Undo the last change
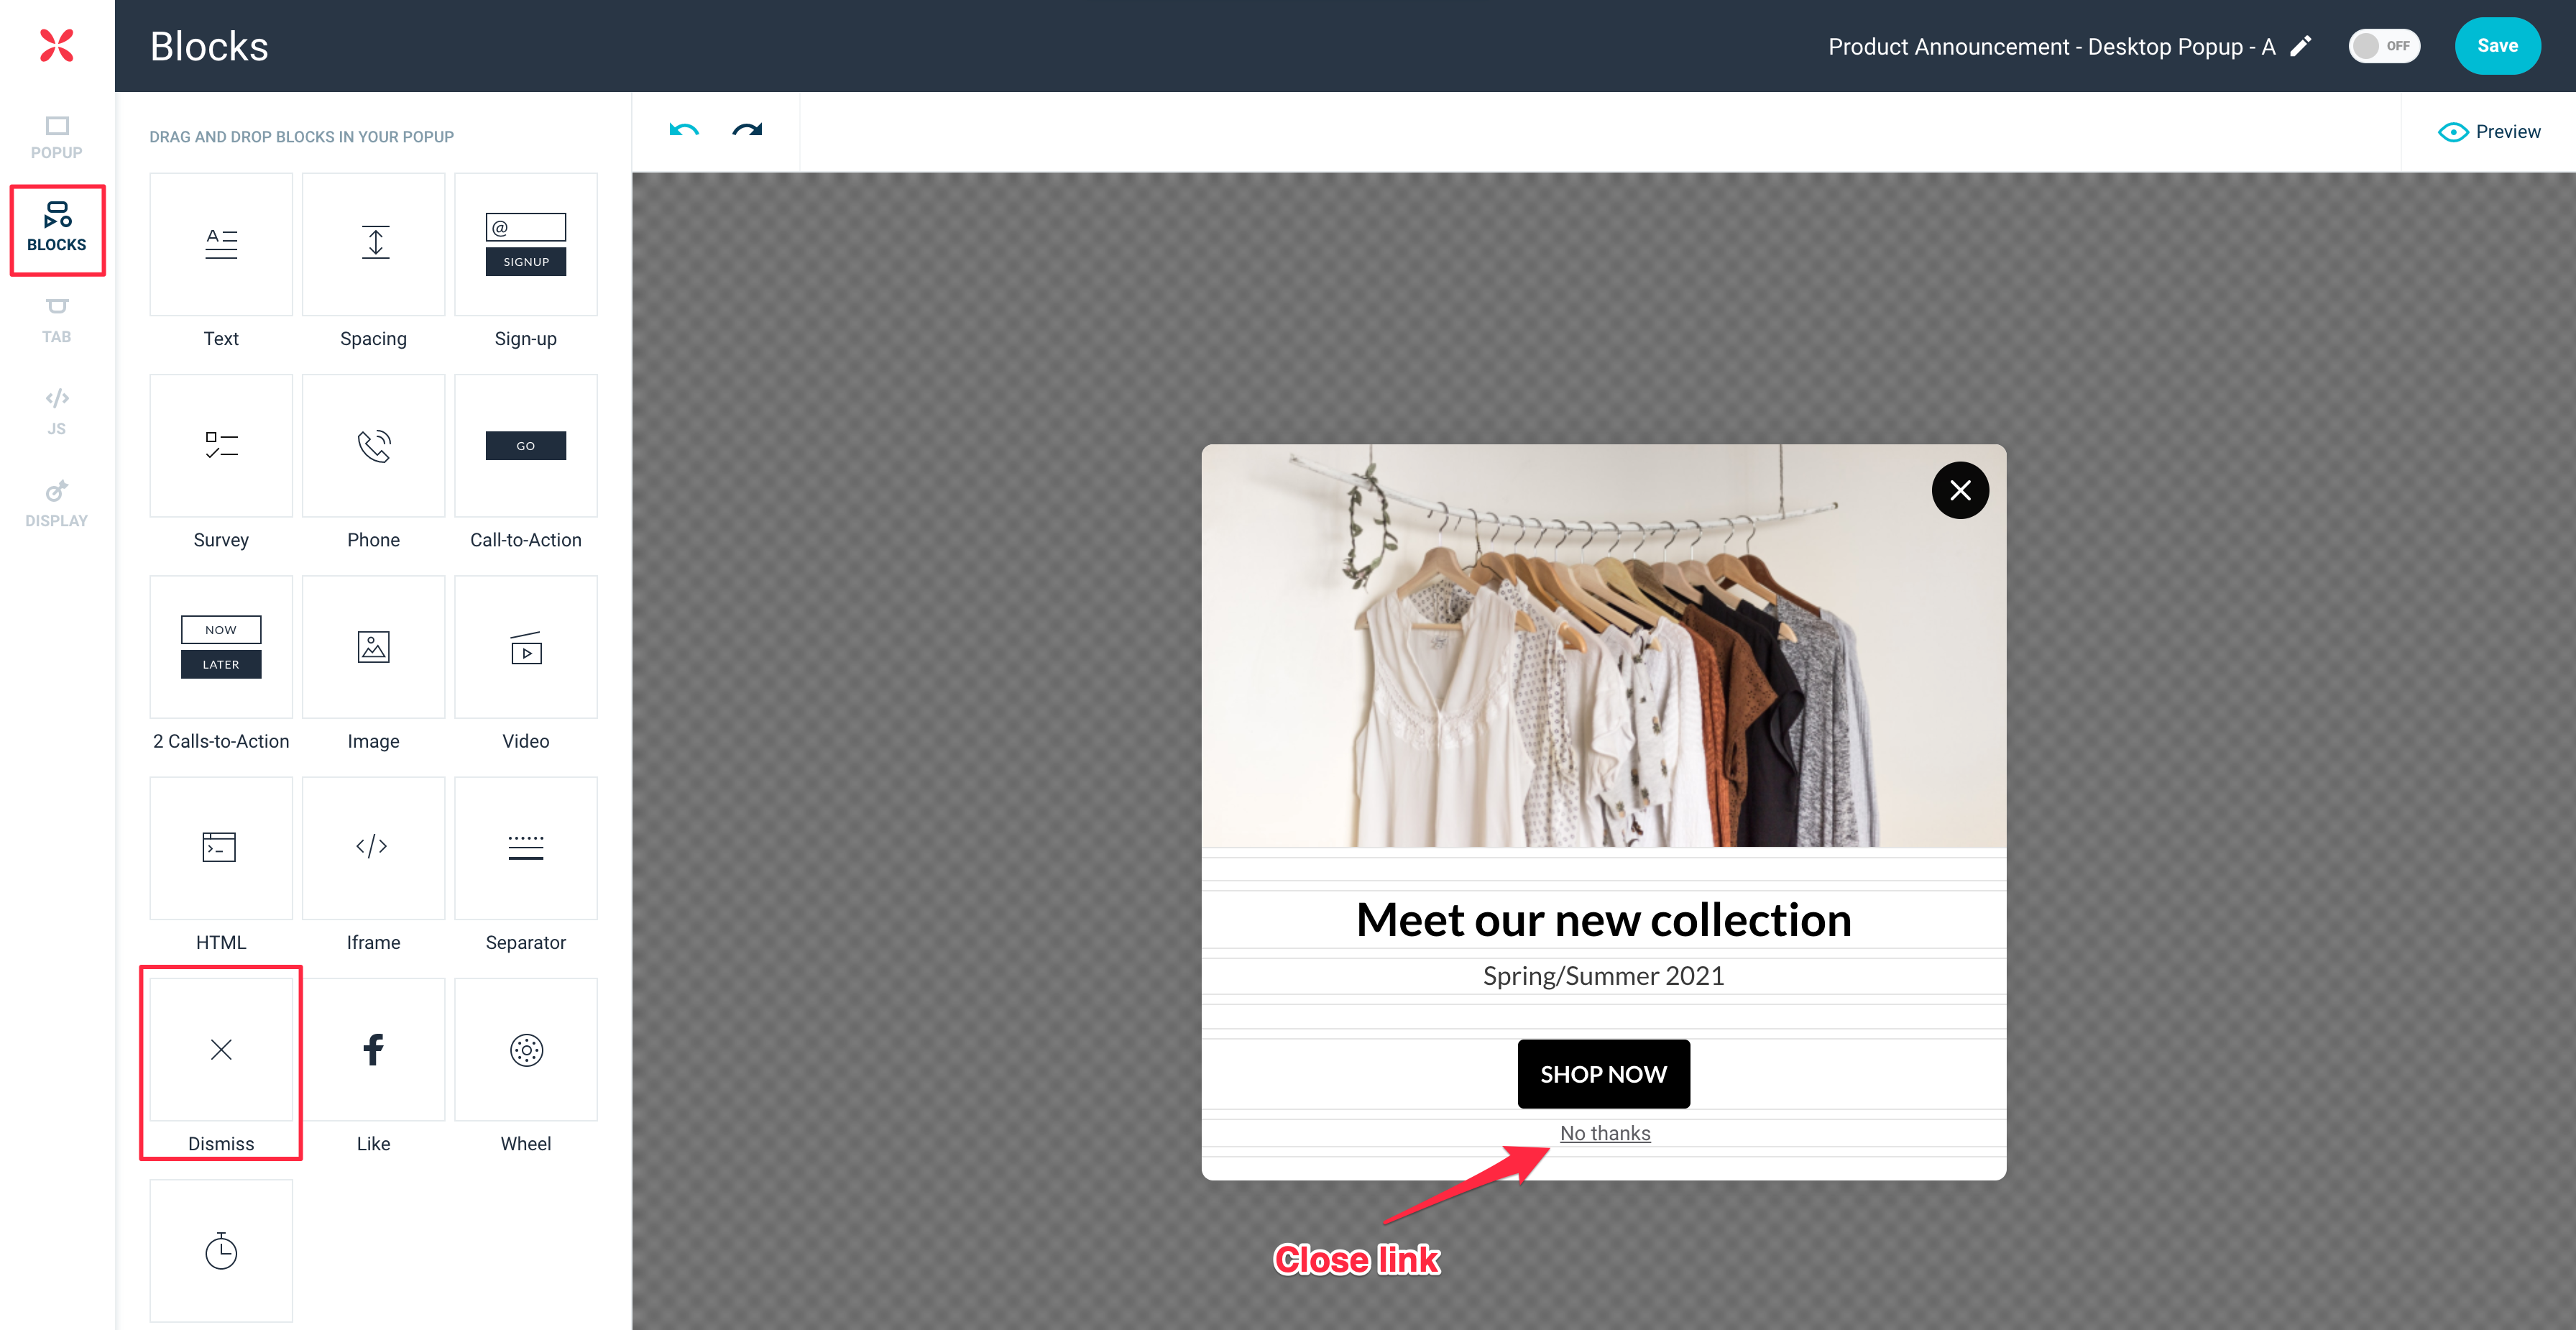2576x1330 pixels. point(684,130)
